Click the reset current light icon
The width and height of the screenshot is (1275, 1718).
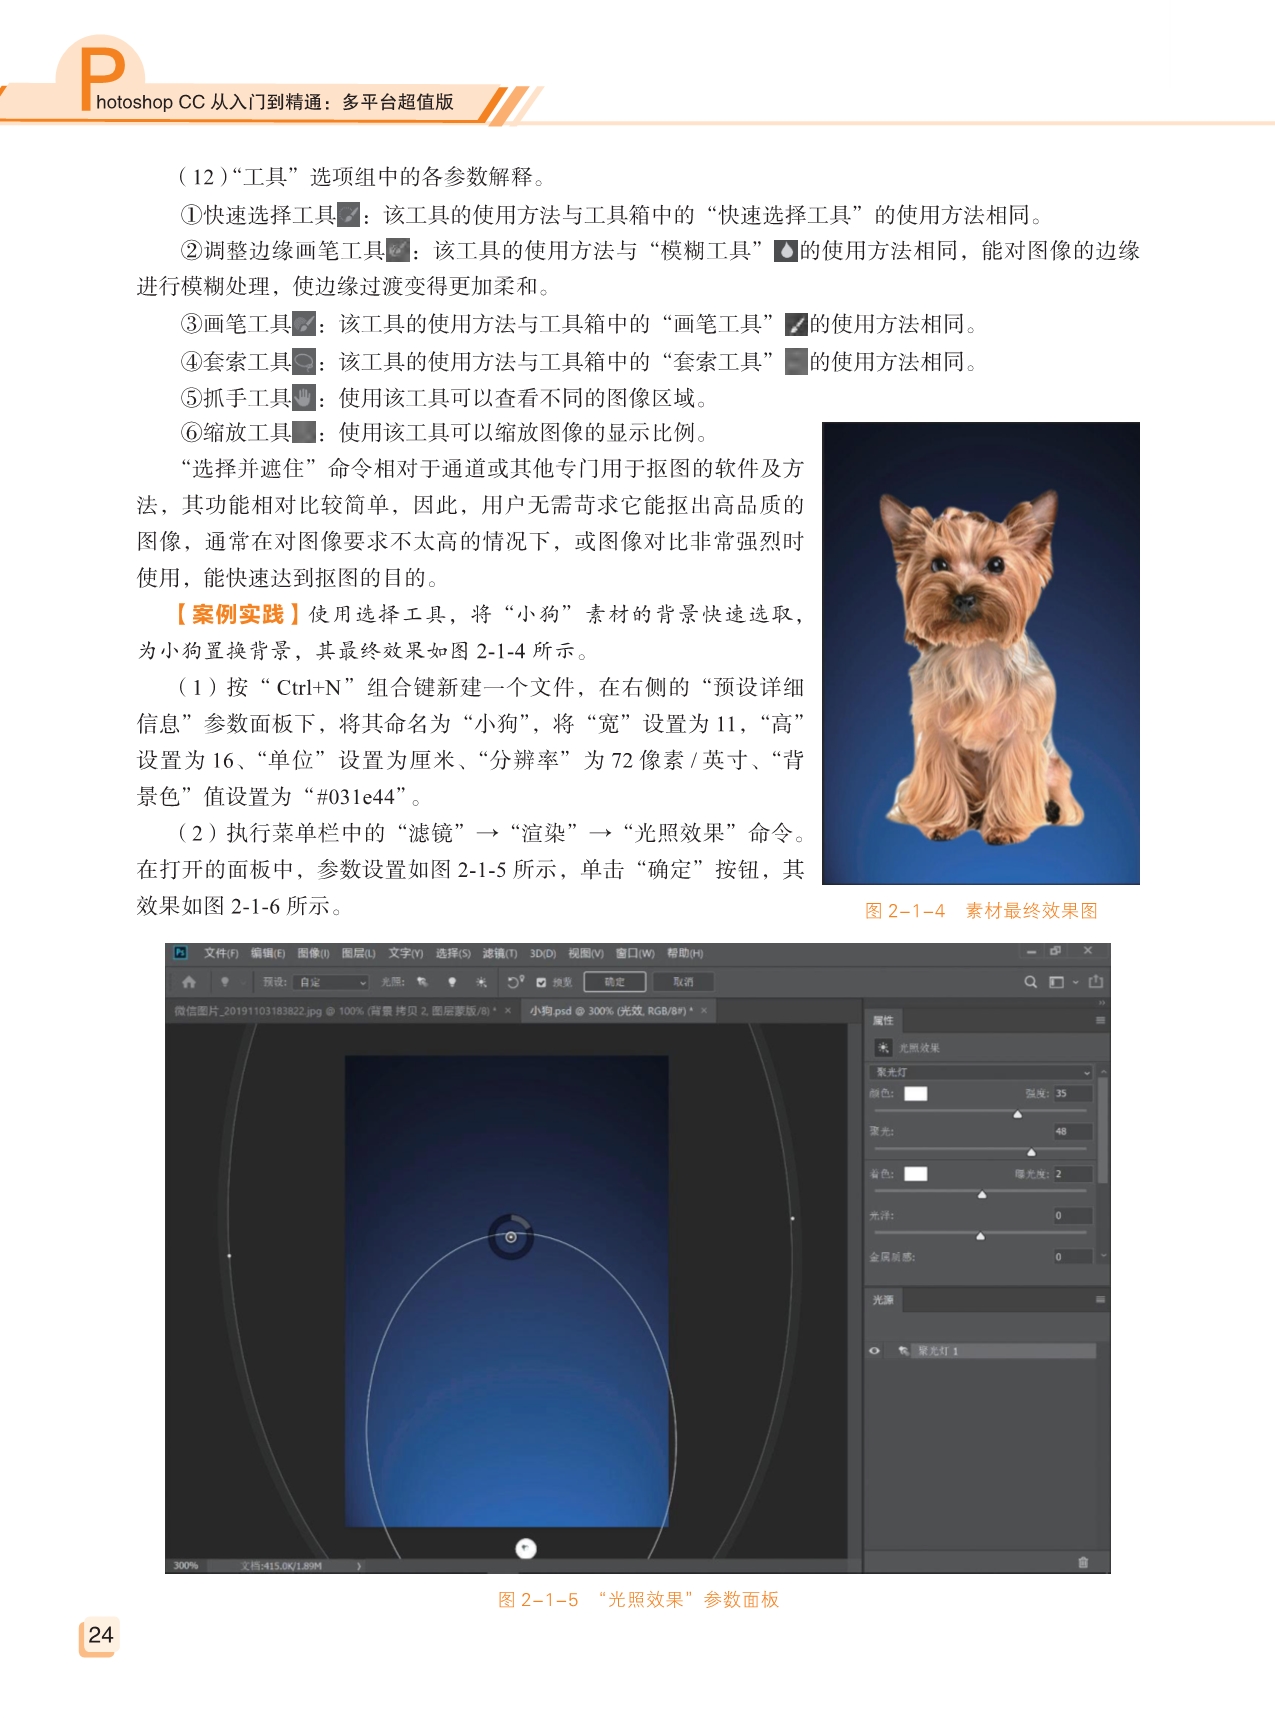(x=514, y=982)
